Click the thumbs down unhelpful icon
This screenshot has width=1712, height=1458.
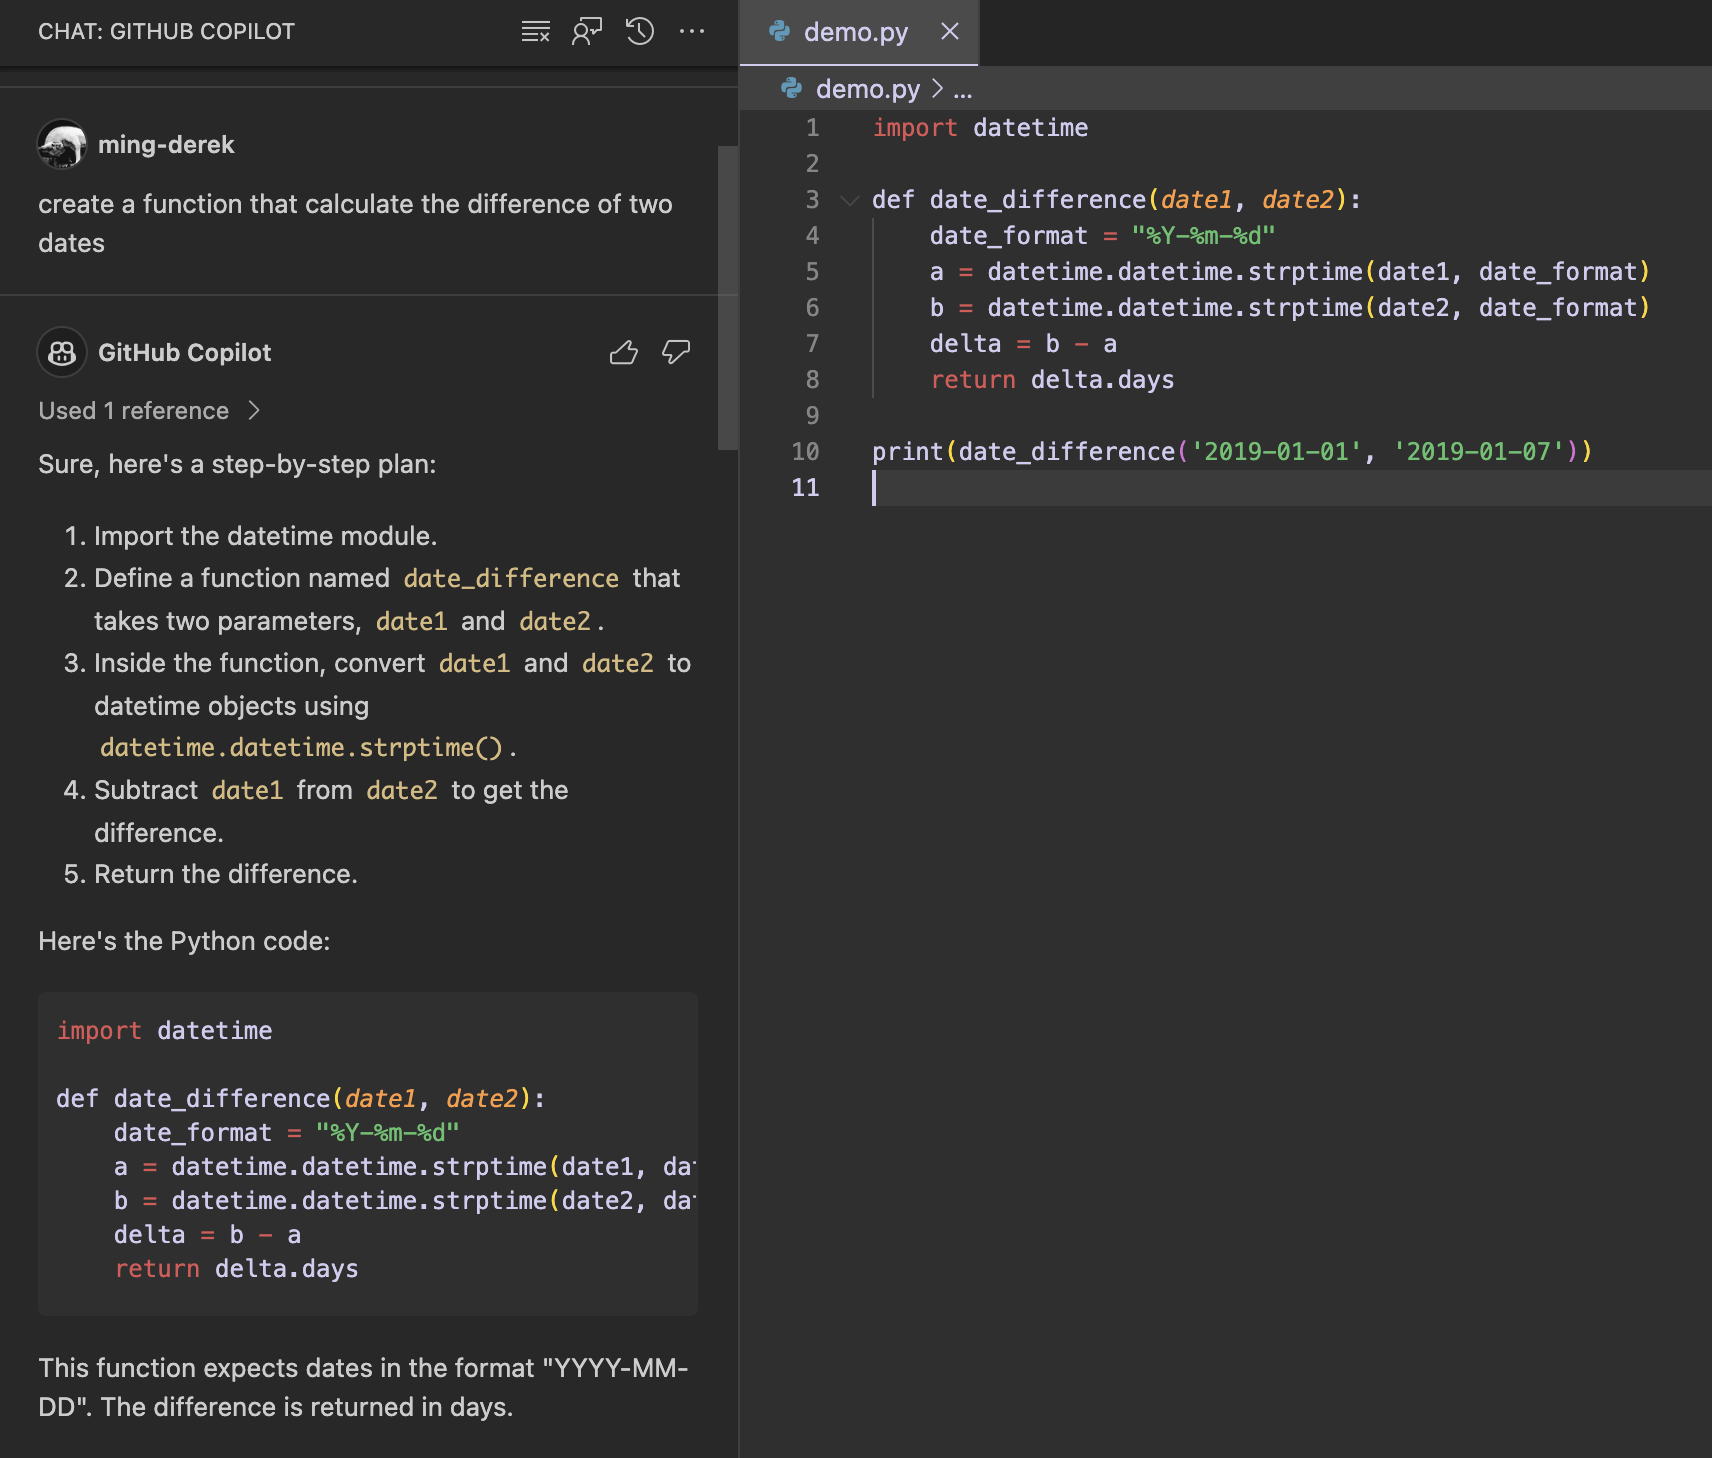click(677, 352)
